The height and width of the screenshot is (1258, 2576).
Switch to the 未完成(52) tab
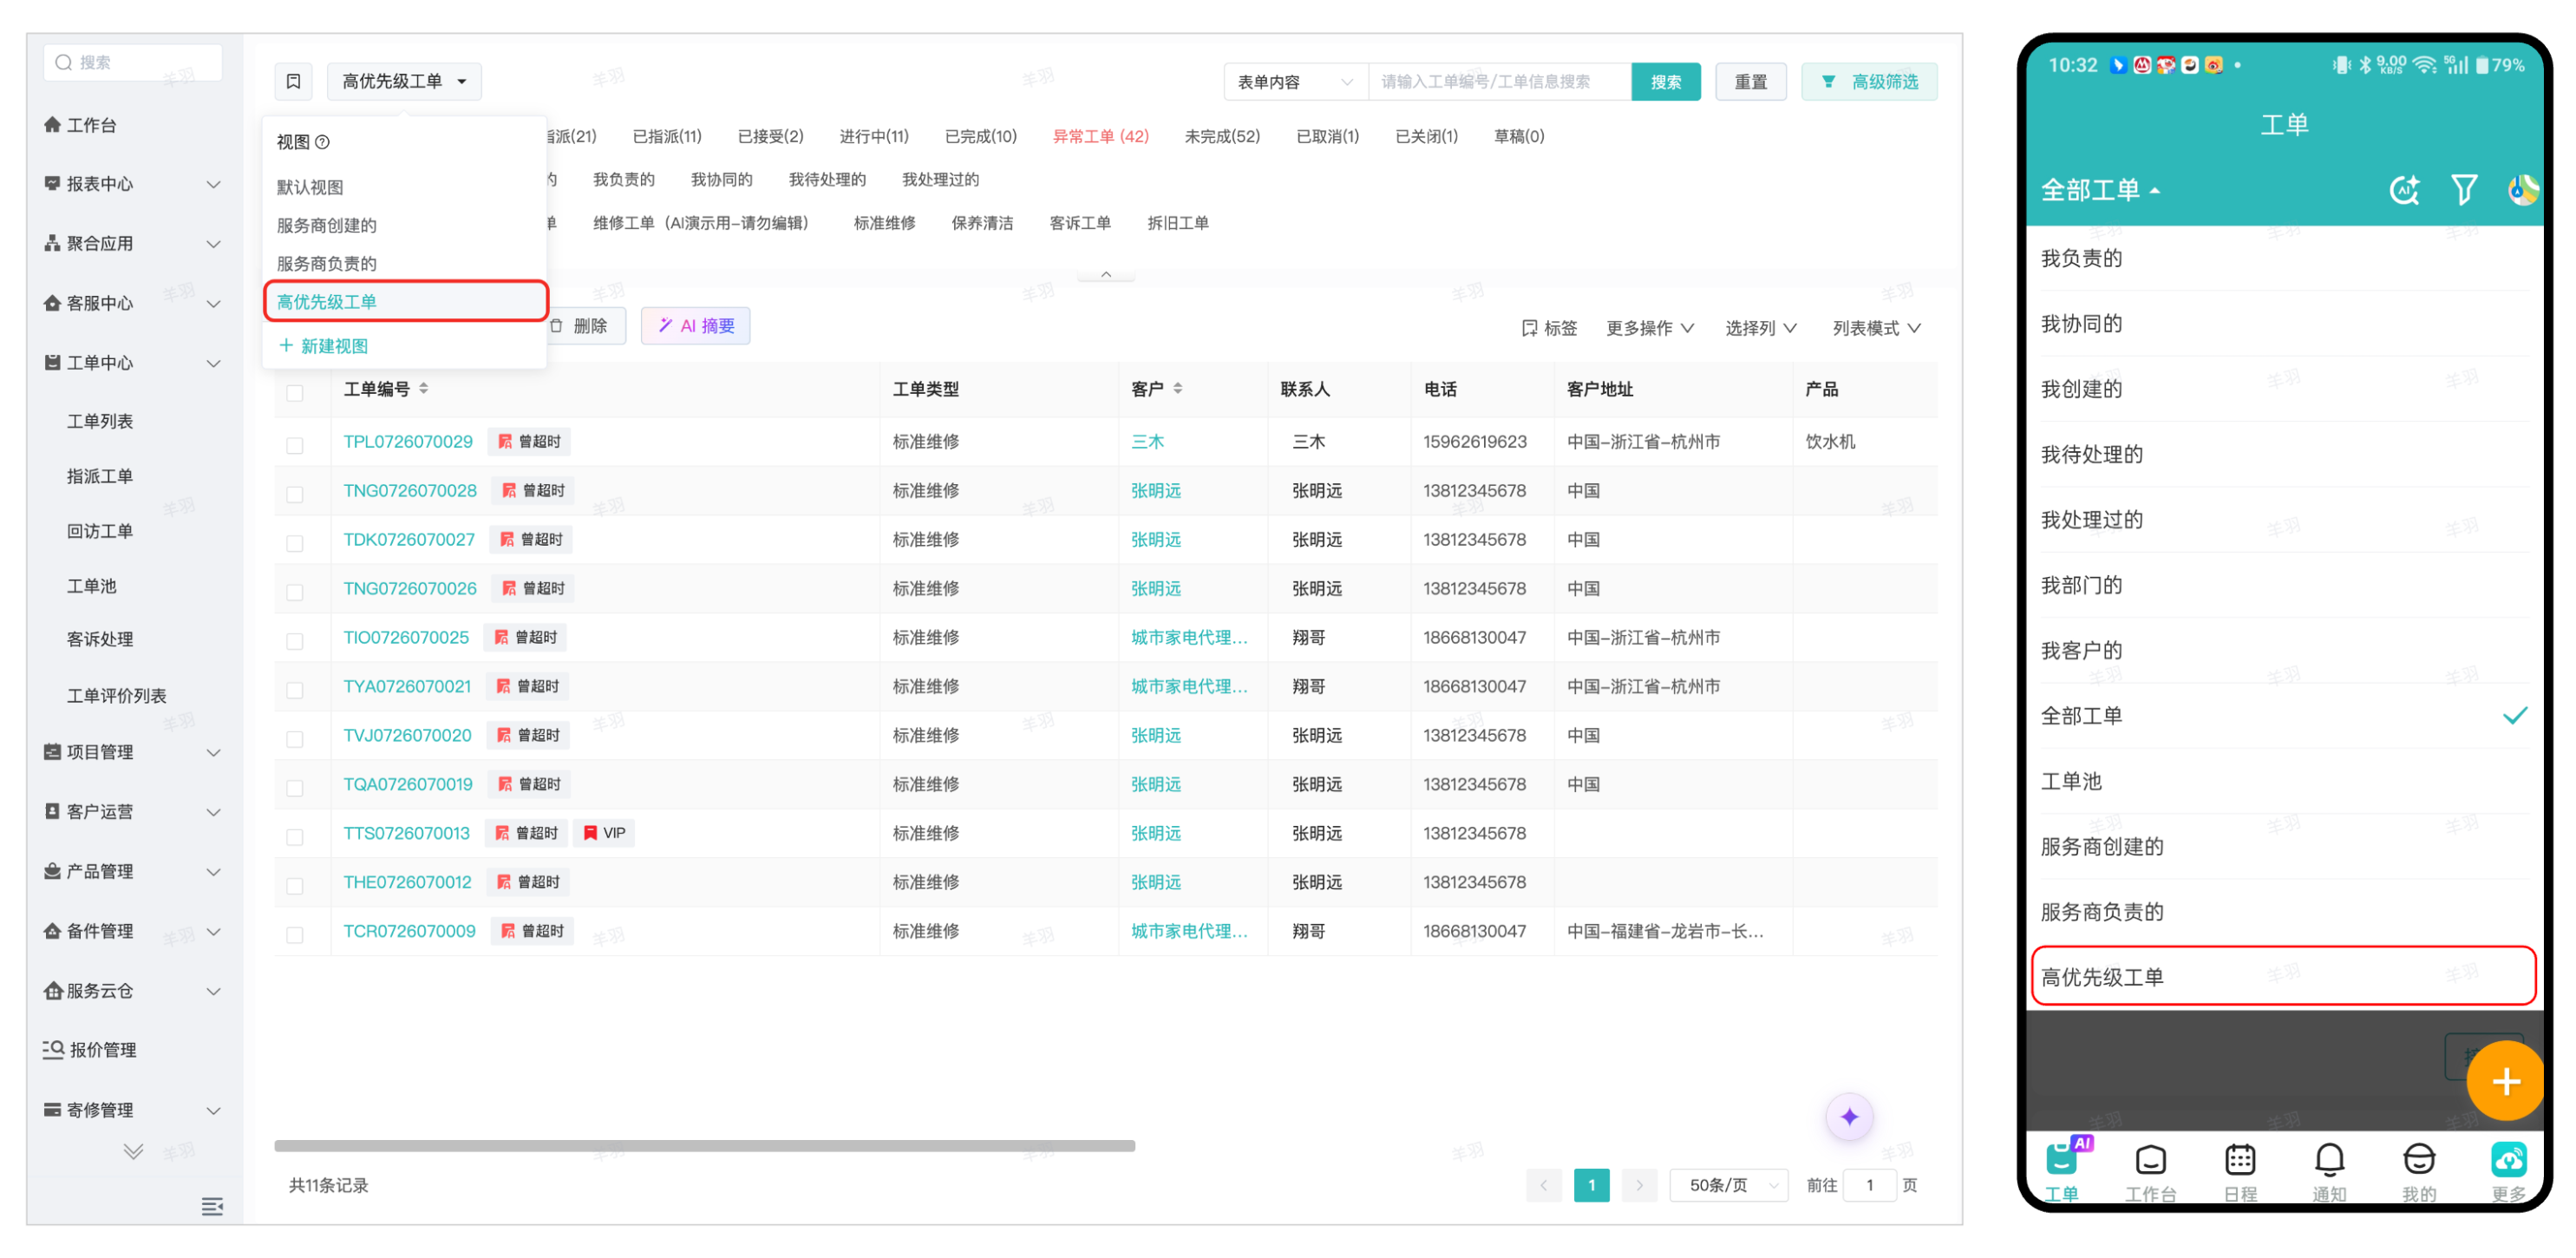(x=1222, y=136)
